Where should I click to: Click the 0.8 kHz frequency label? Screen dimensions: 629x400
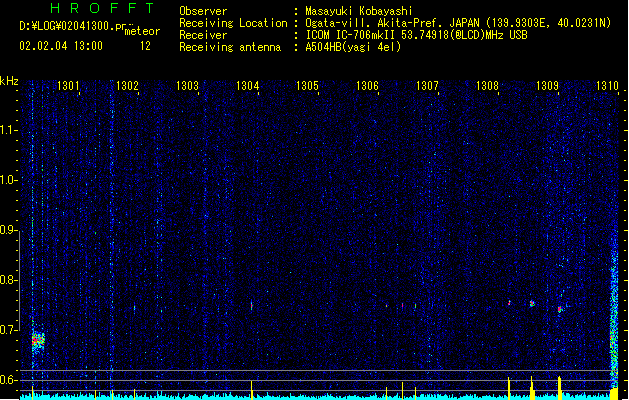click(8, 280)
